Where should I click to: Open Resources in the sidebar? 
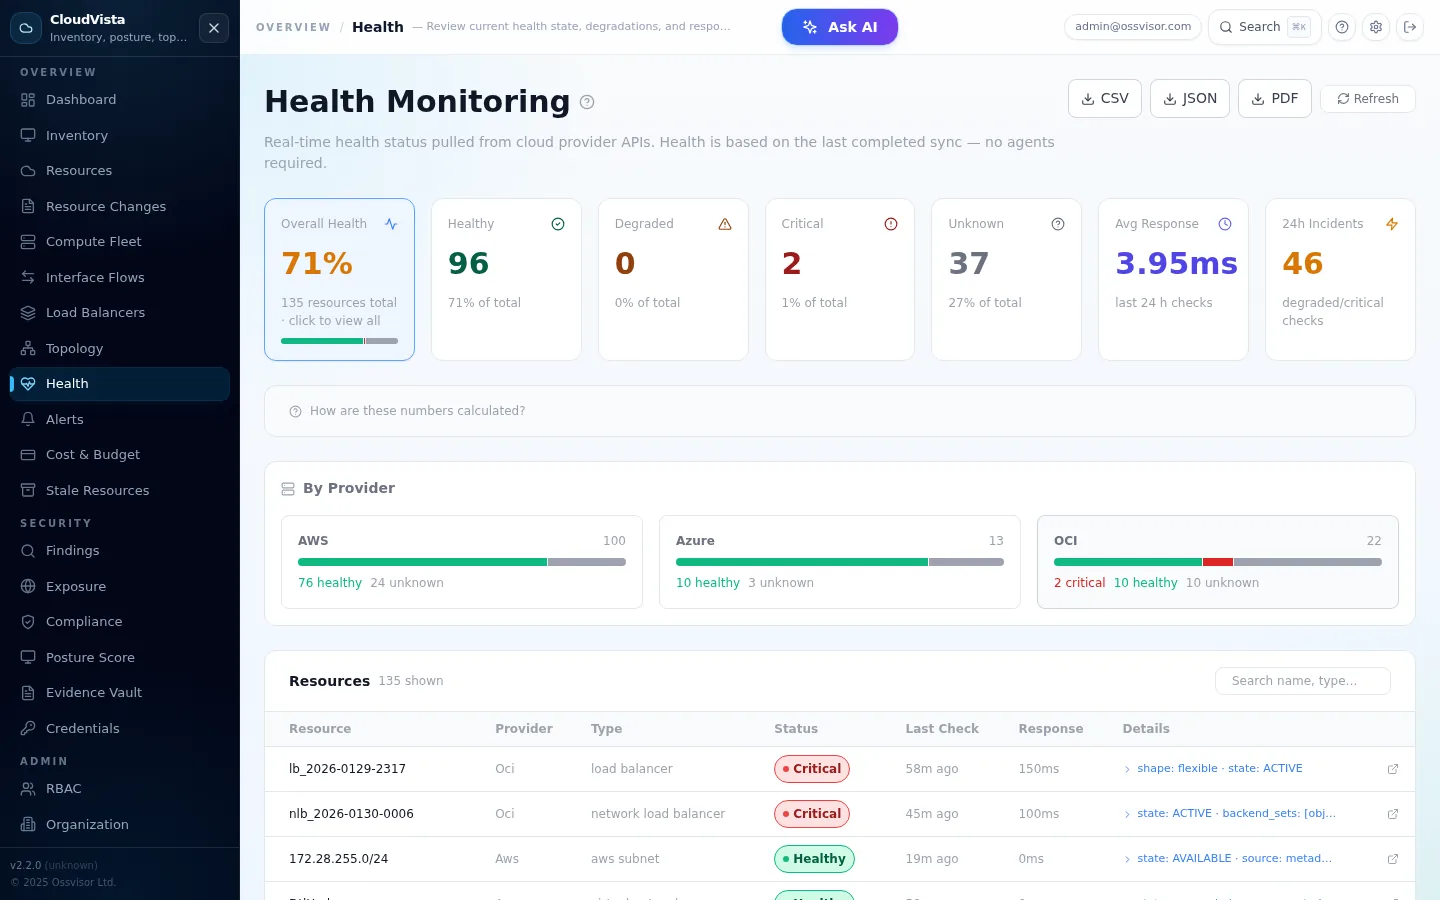(x=120, y=171)
